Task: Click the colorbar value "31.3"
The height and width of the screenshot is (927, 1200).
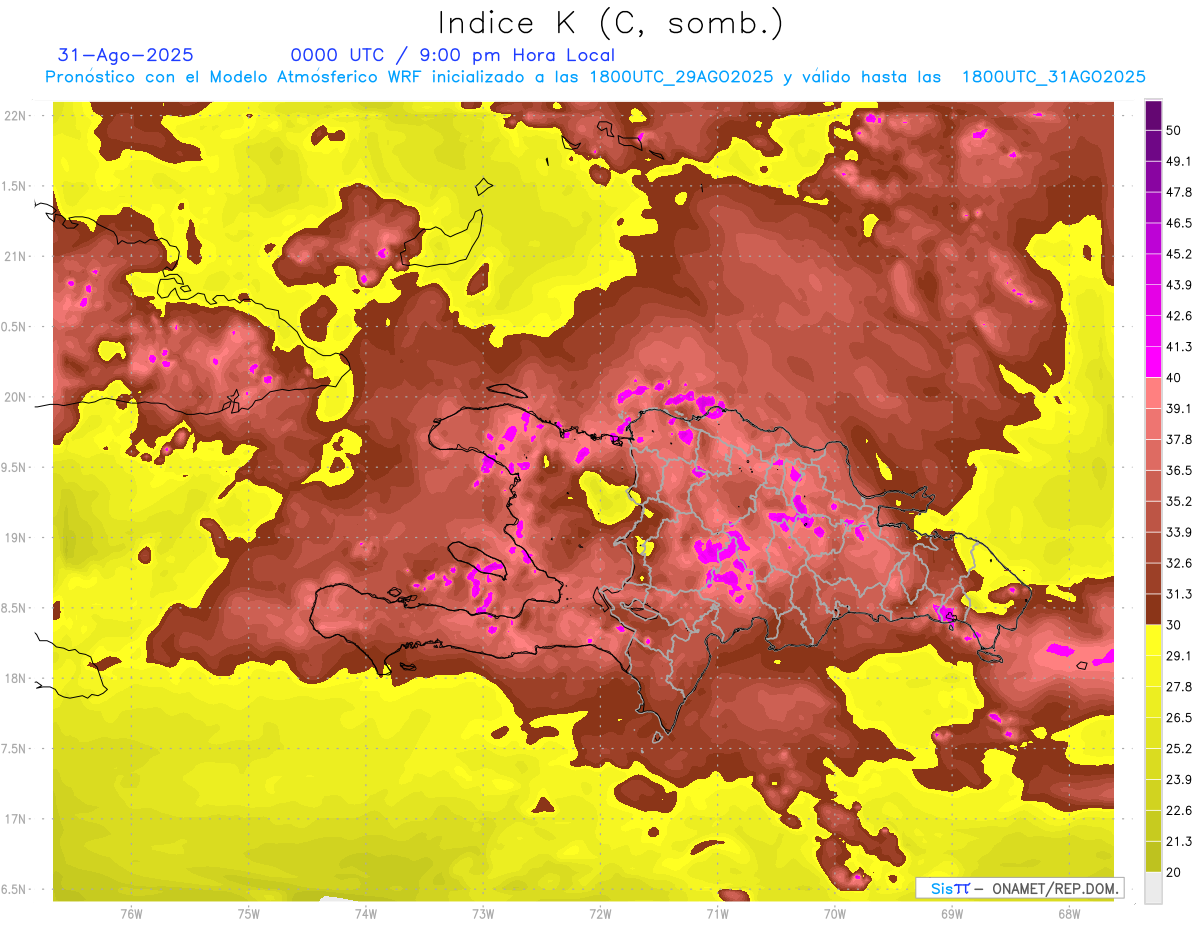Action: tap(1180, 594)
